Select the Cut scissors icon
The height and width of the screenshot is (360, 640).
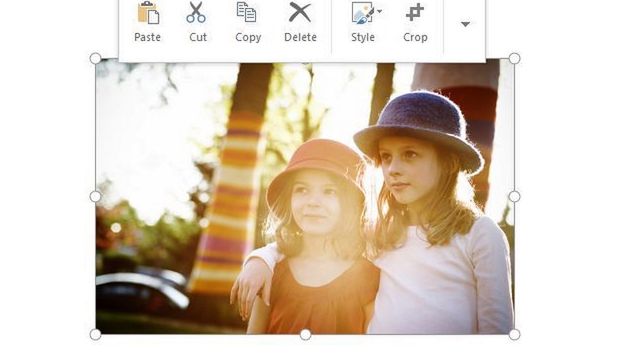196,12
